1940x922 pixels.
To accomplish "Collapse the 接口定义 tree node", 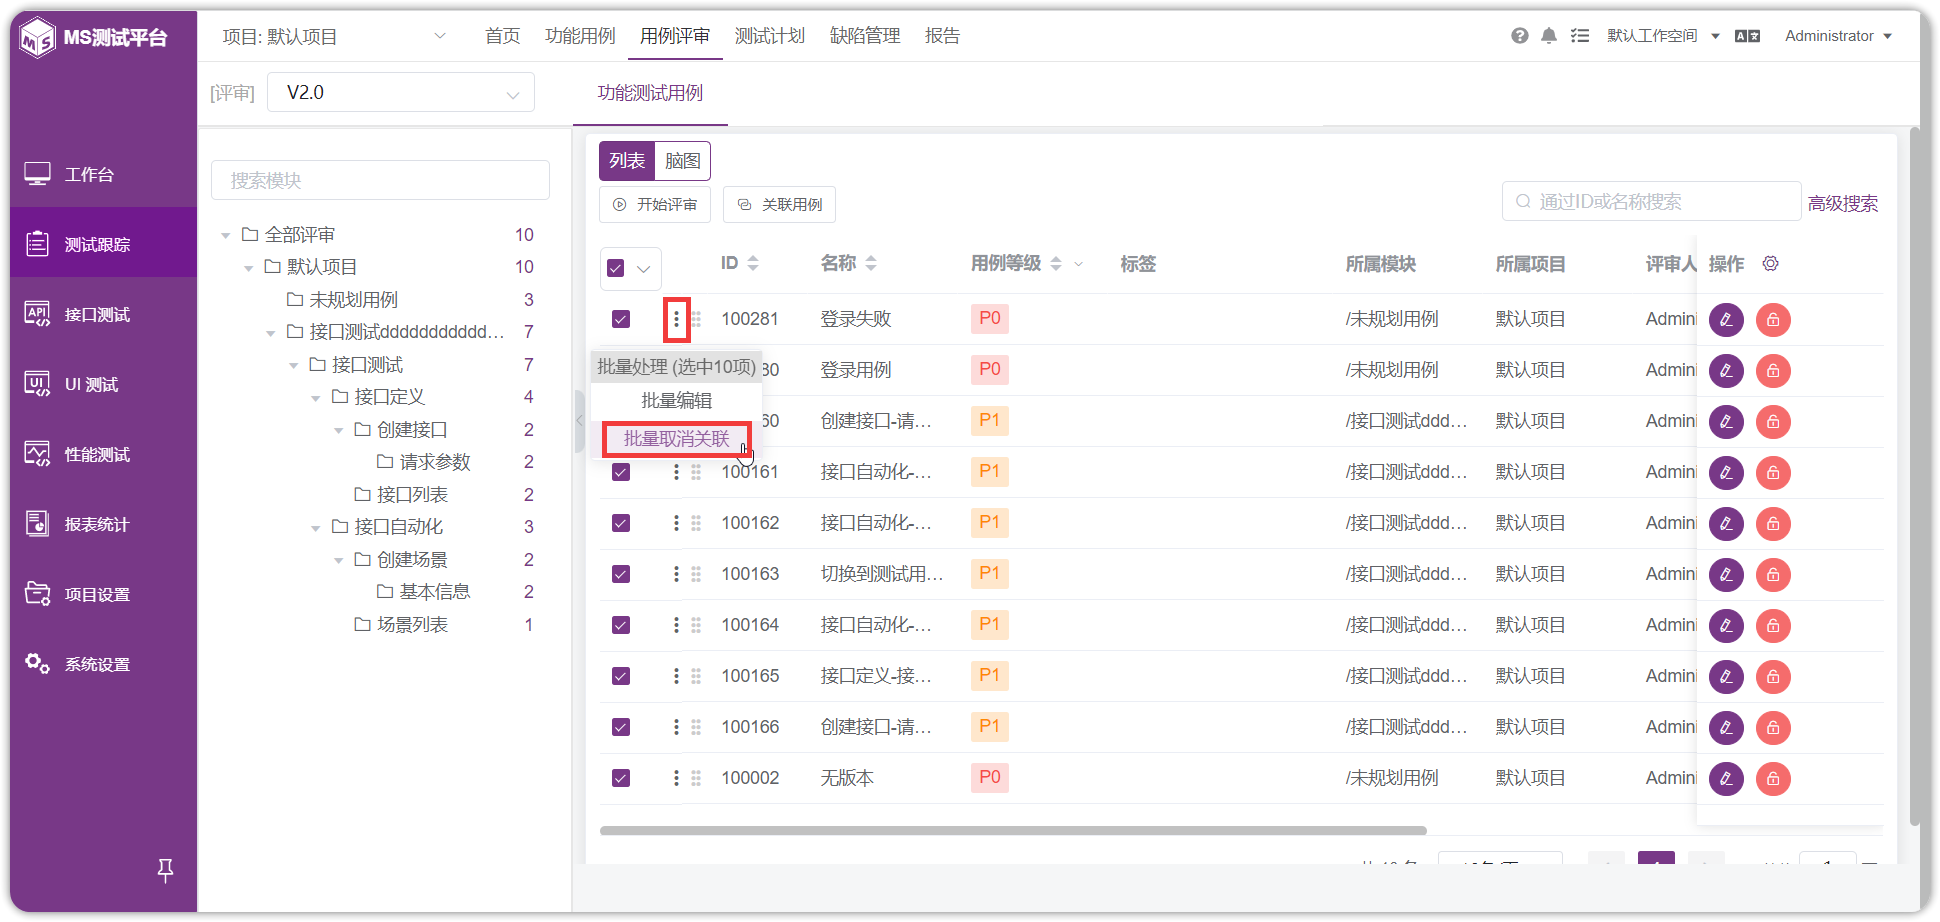I will tap(316, 398).
